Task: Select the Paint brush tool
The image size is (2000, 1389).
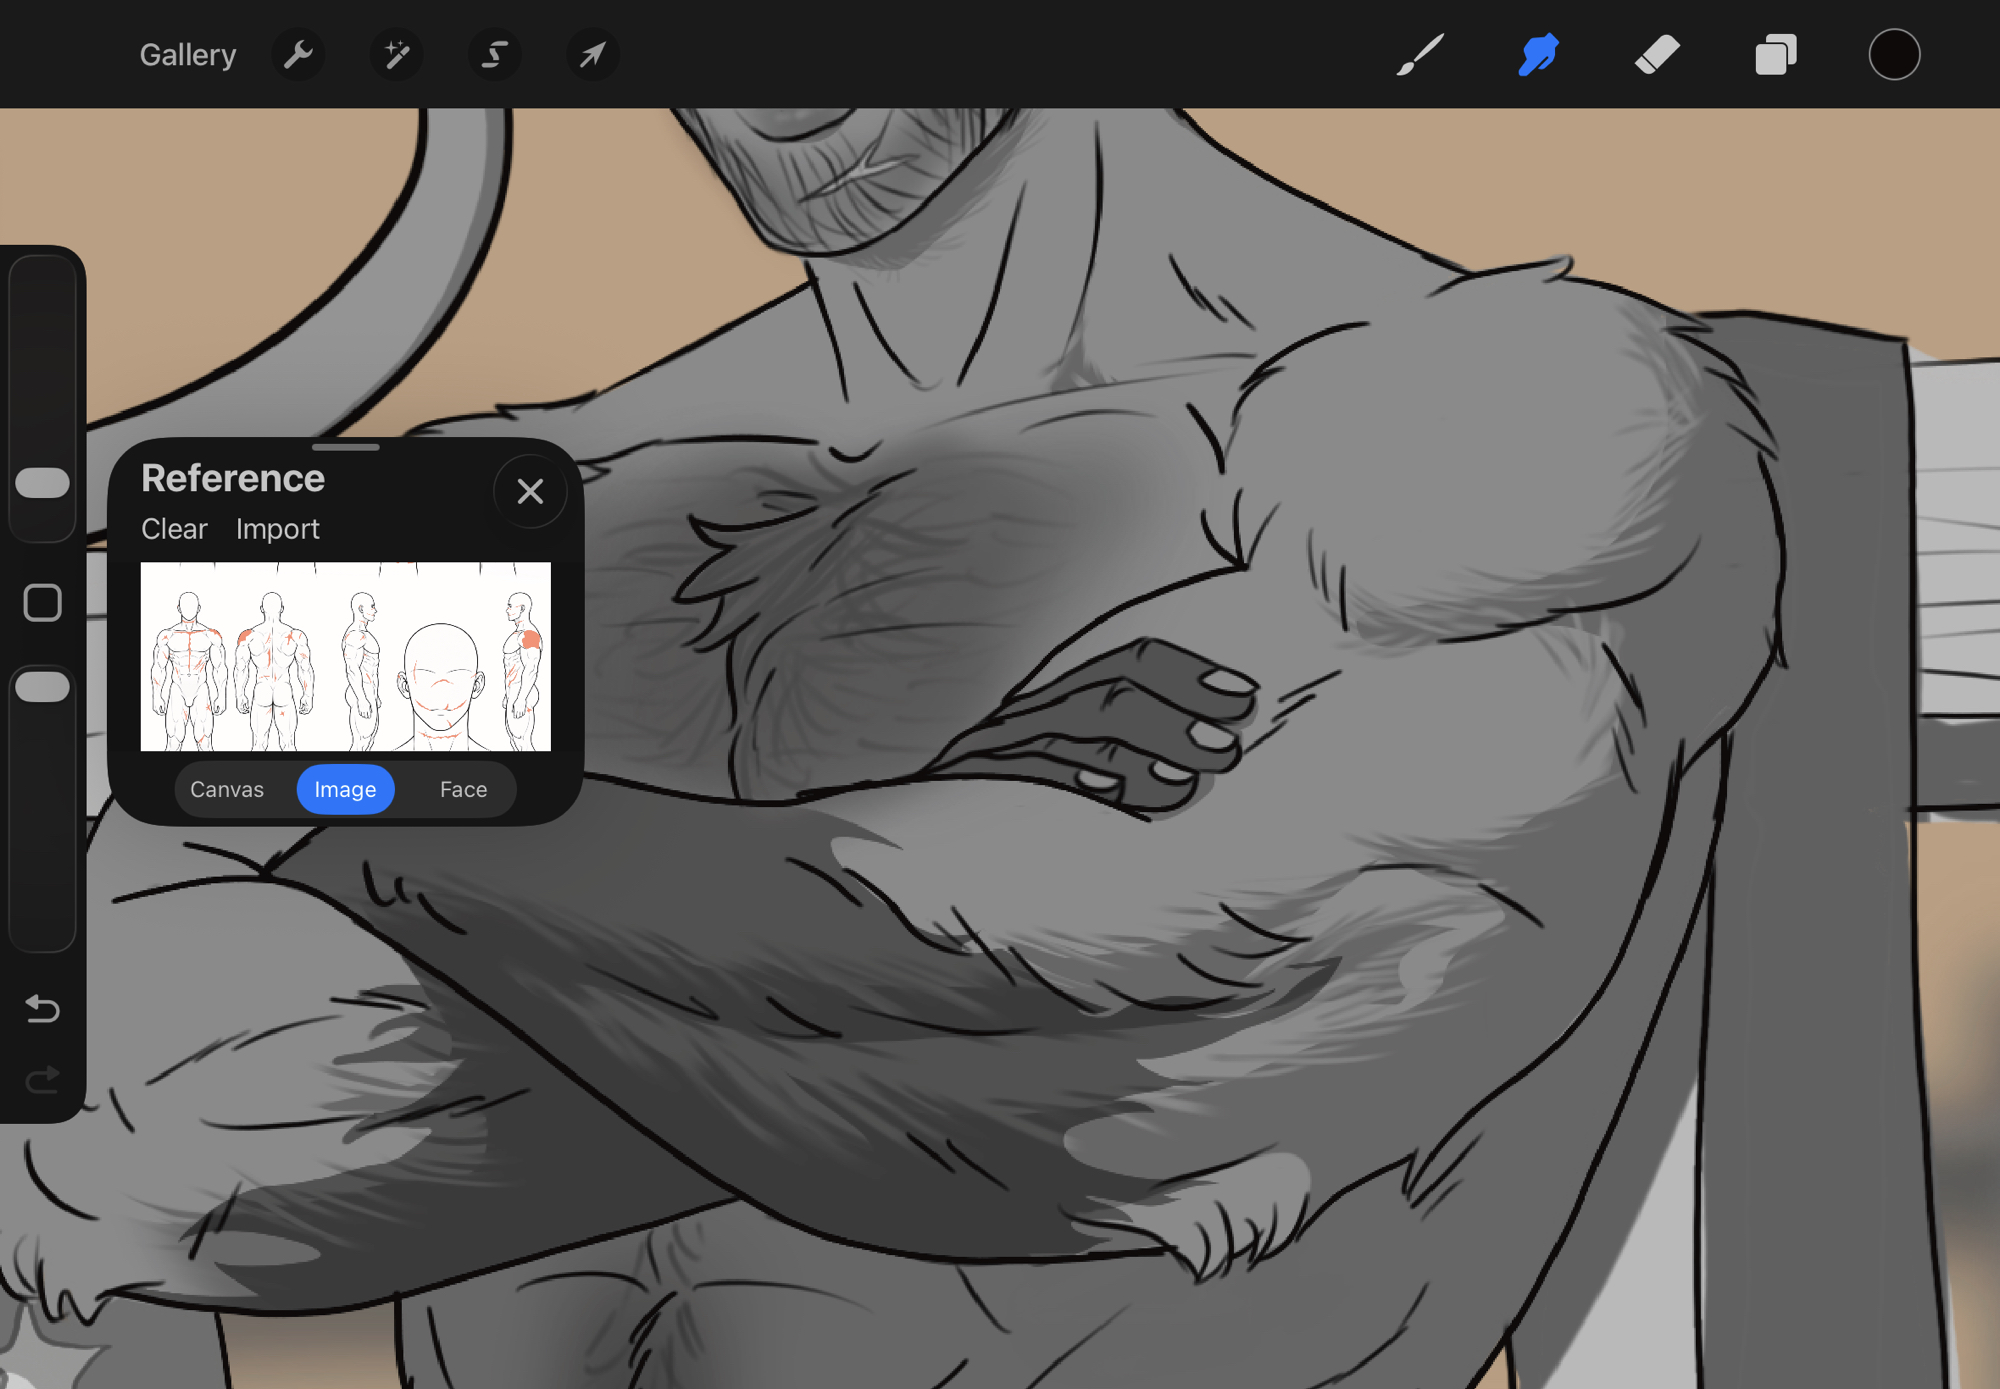Action: click(x=1420, y=54)
